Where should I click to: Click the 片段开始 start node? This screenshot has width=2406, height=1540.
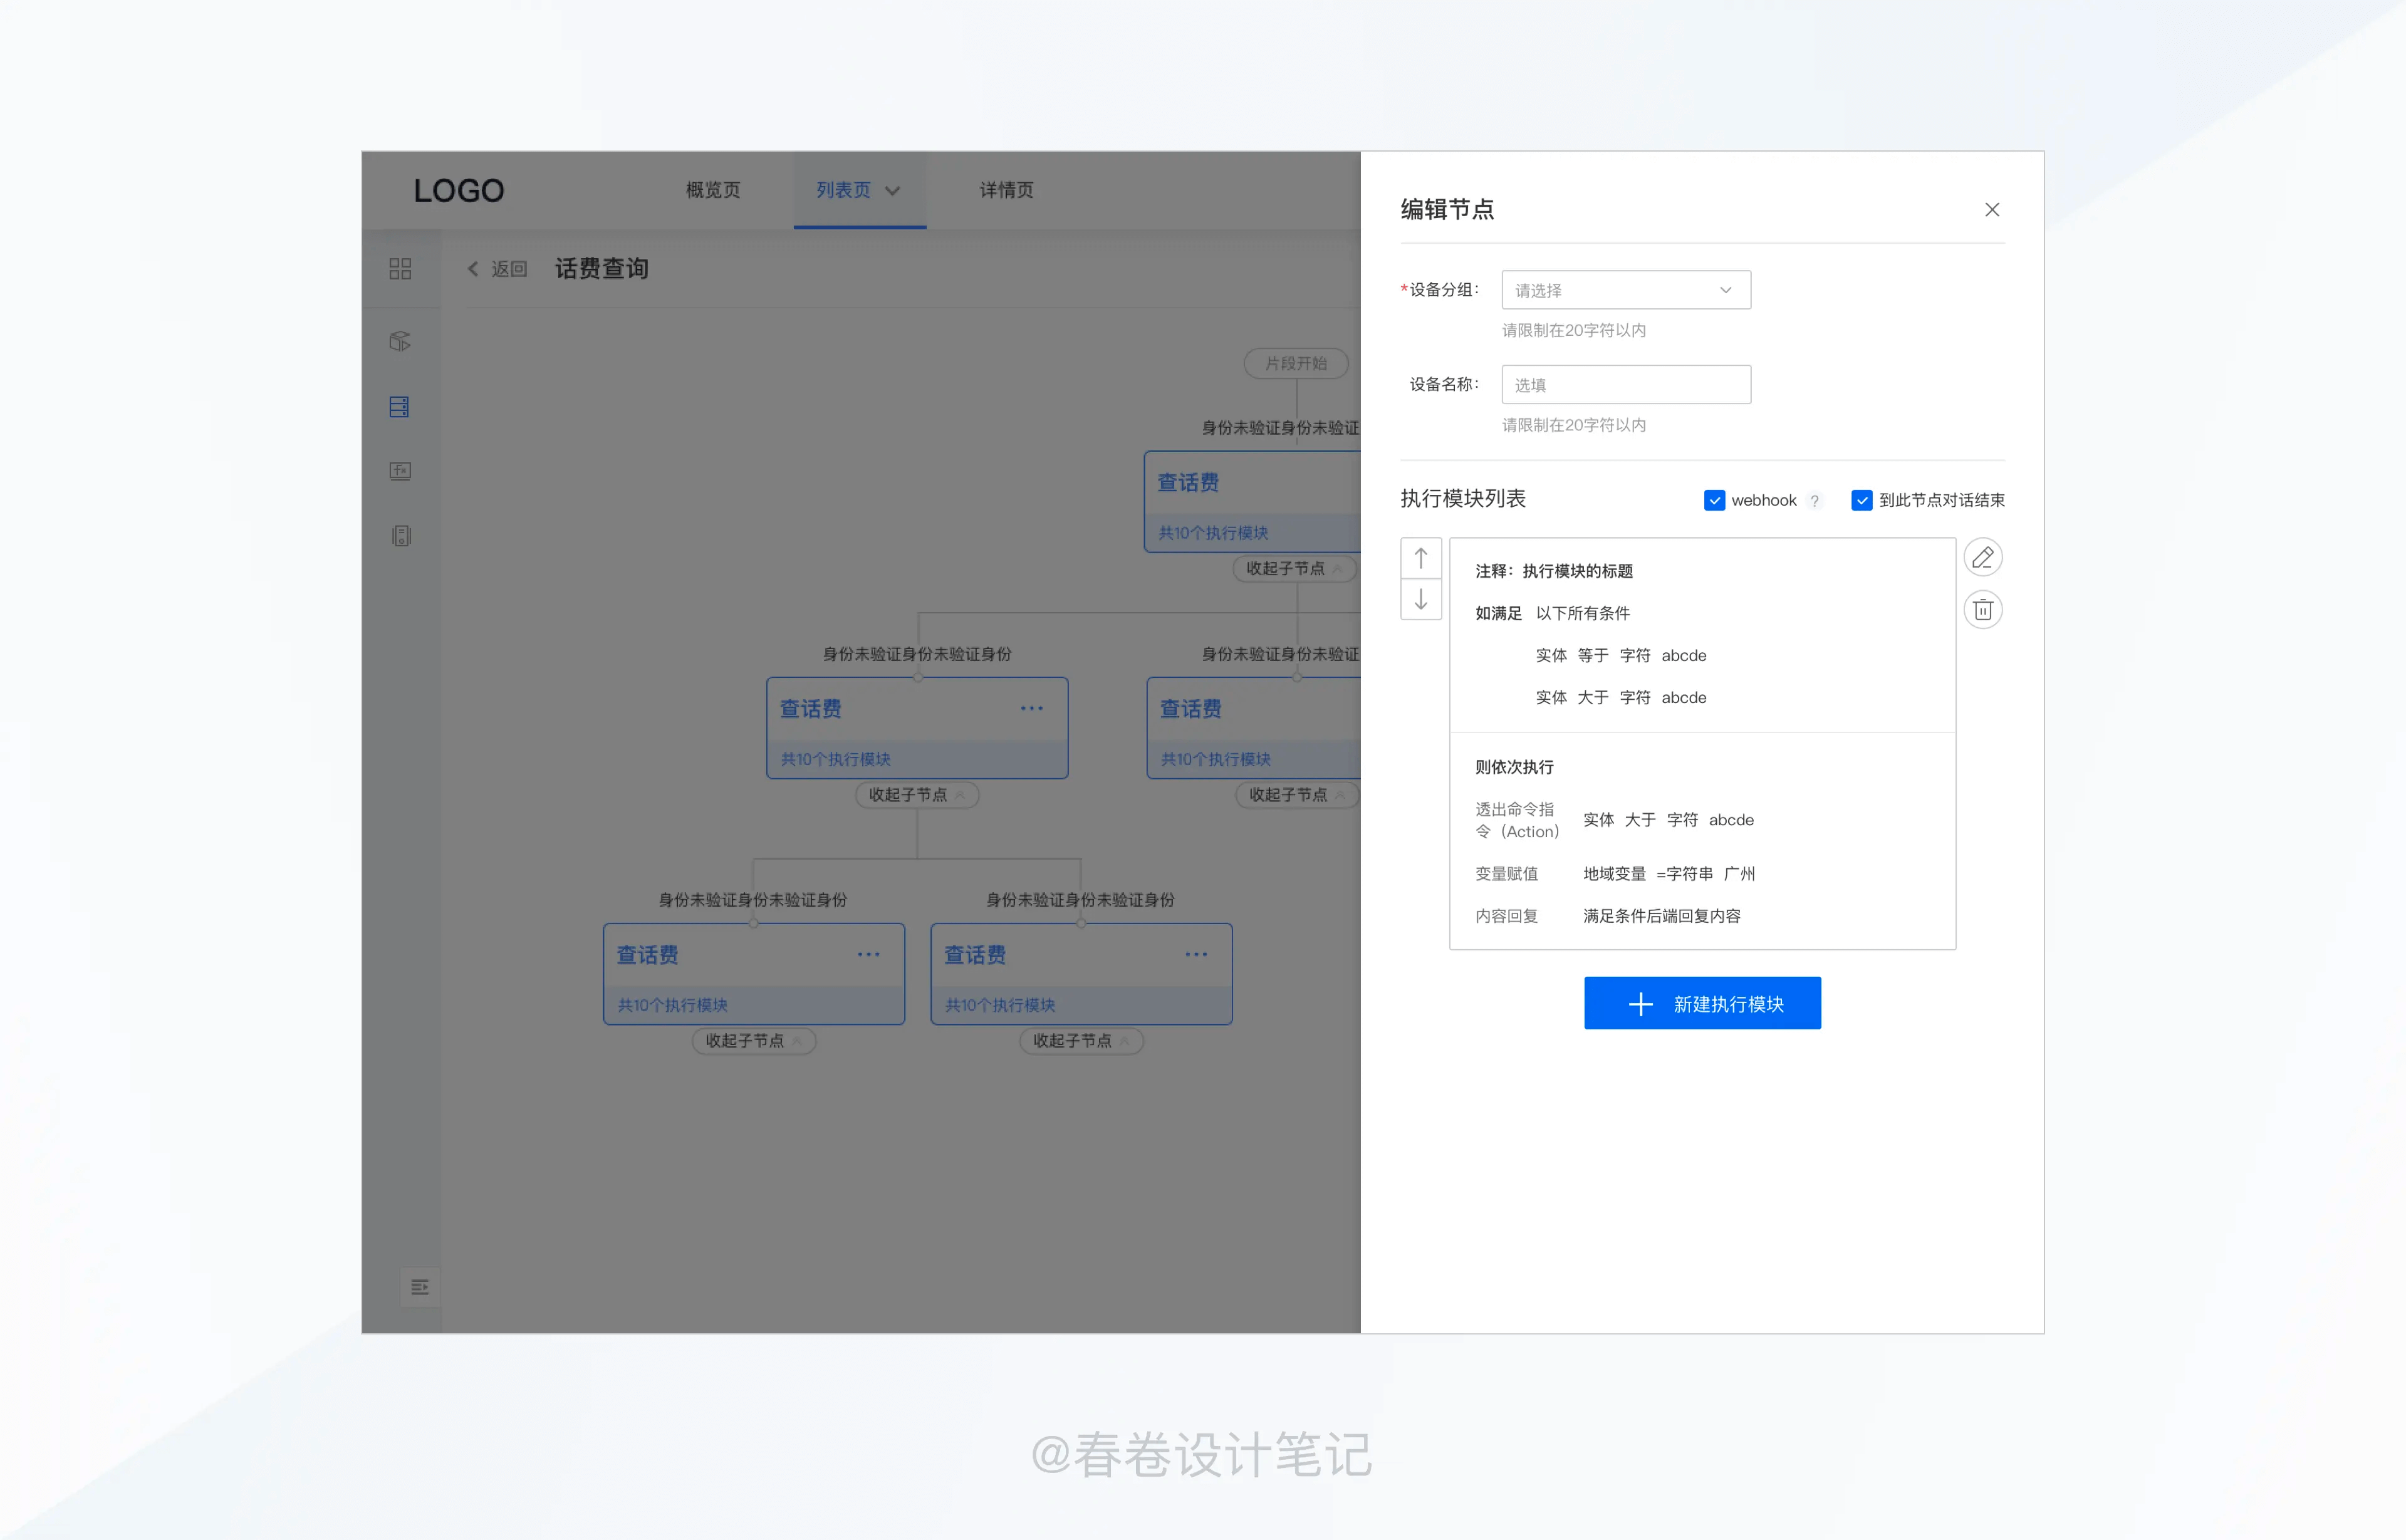click(x=1295, y=363)
